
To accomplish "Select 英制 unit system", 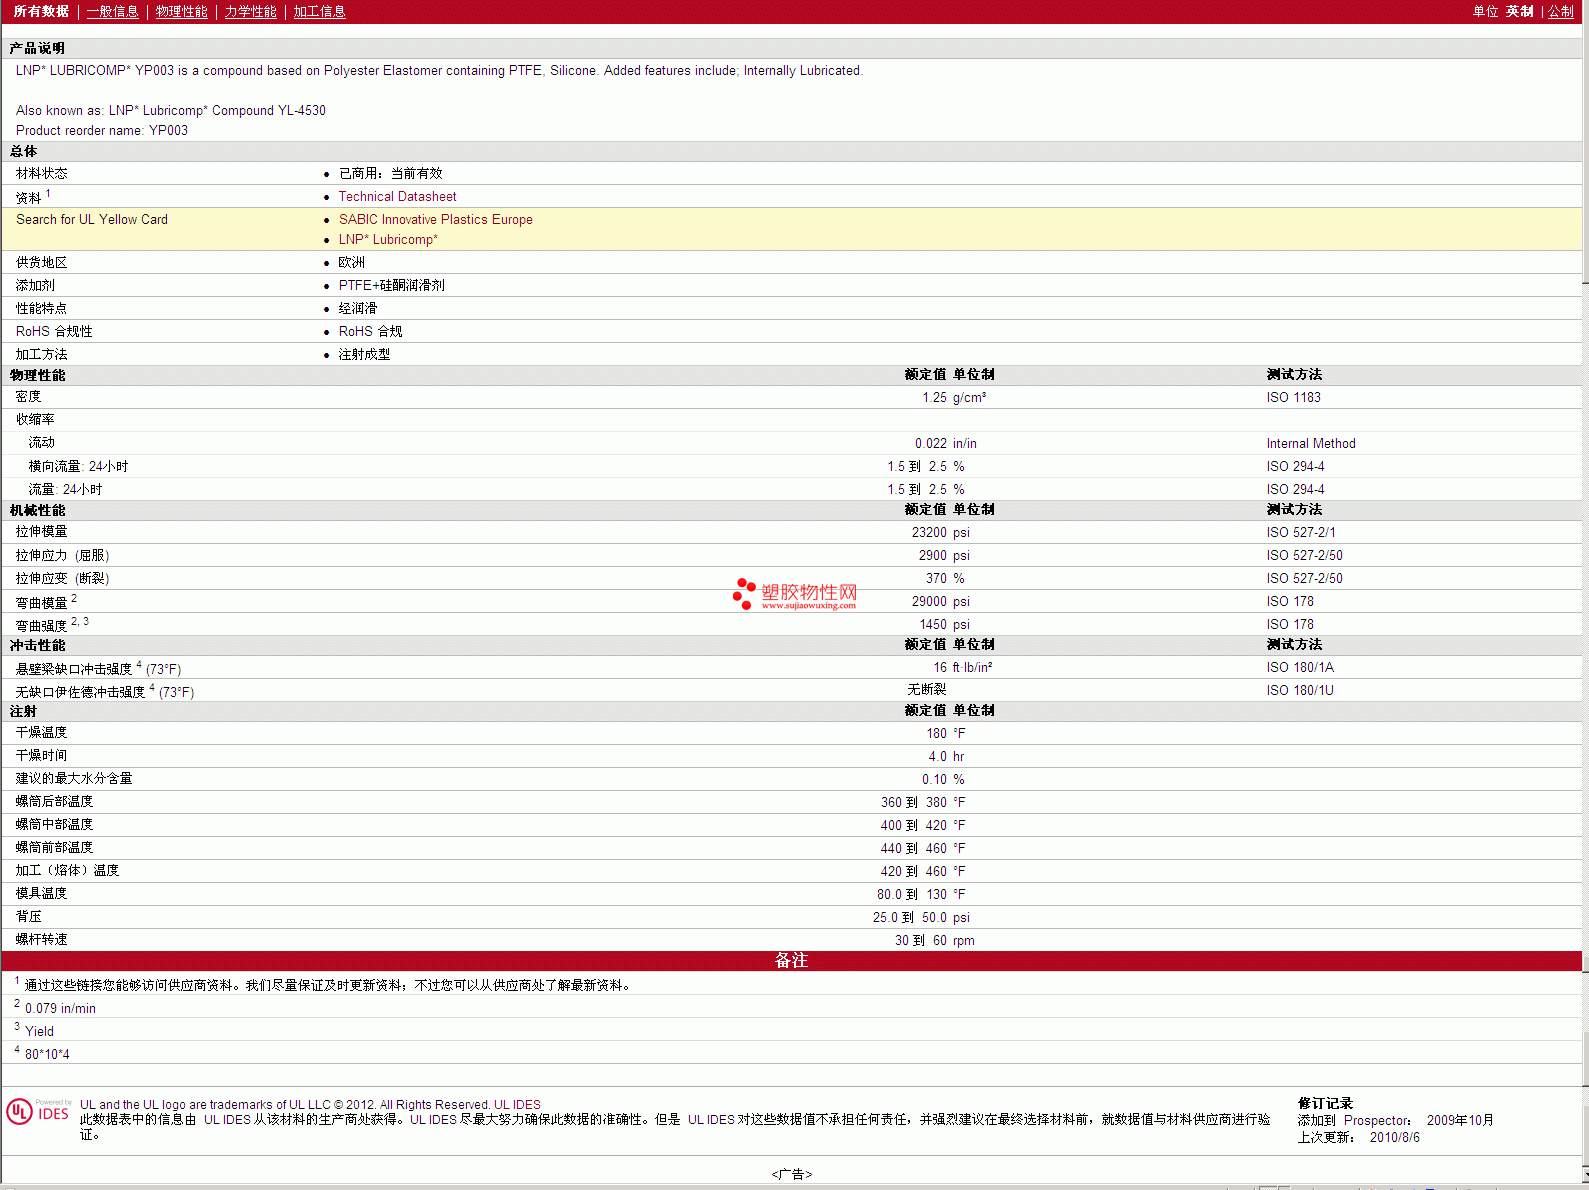I will [1519, 12].
